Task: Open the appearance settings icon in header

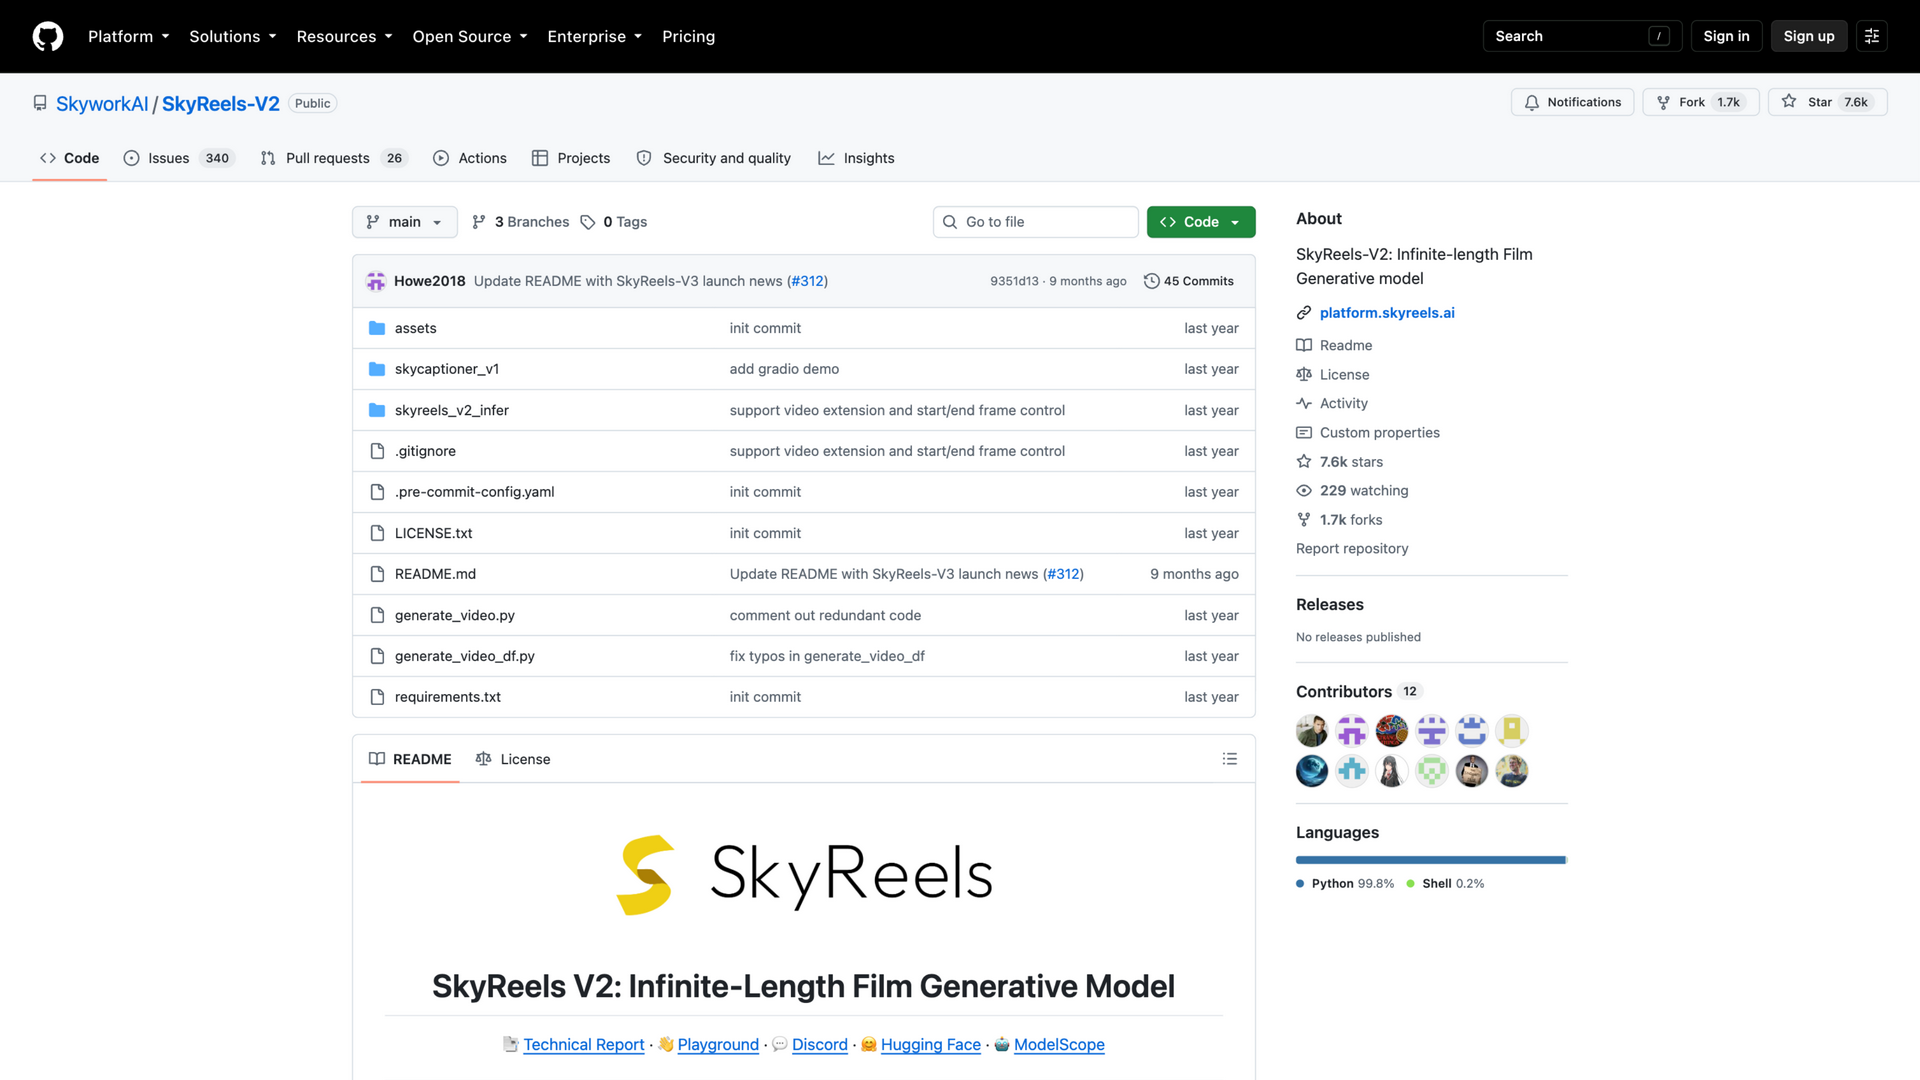Action: coord(1872,36)
